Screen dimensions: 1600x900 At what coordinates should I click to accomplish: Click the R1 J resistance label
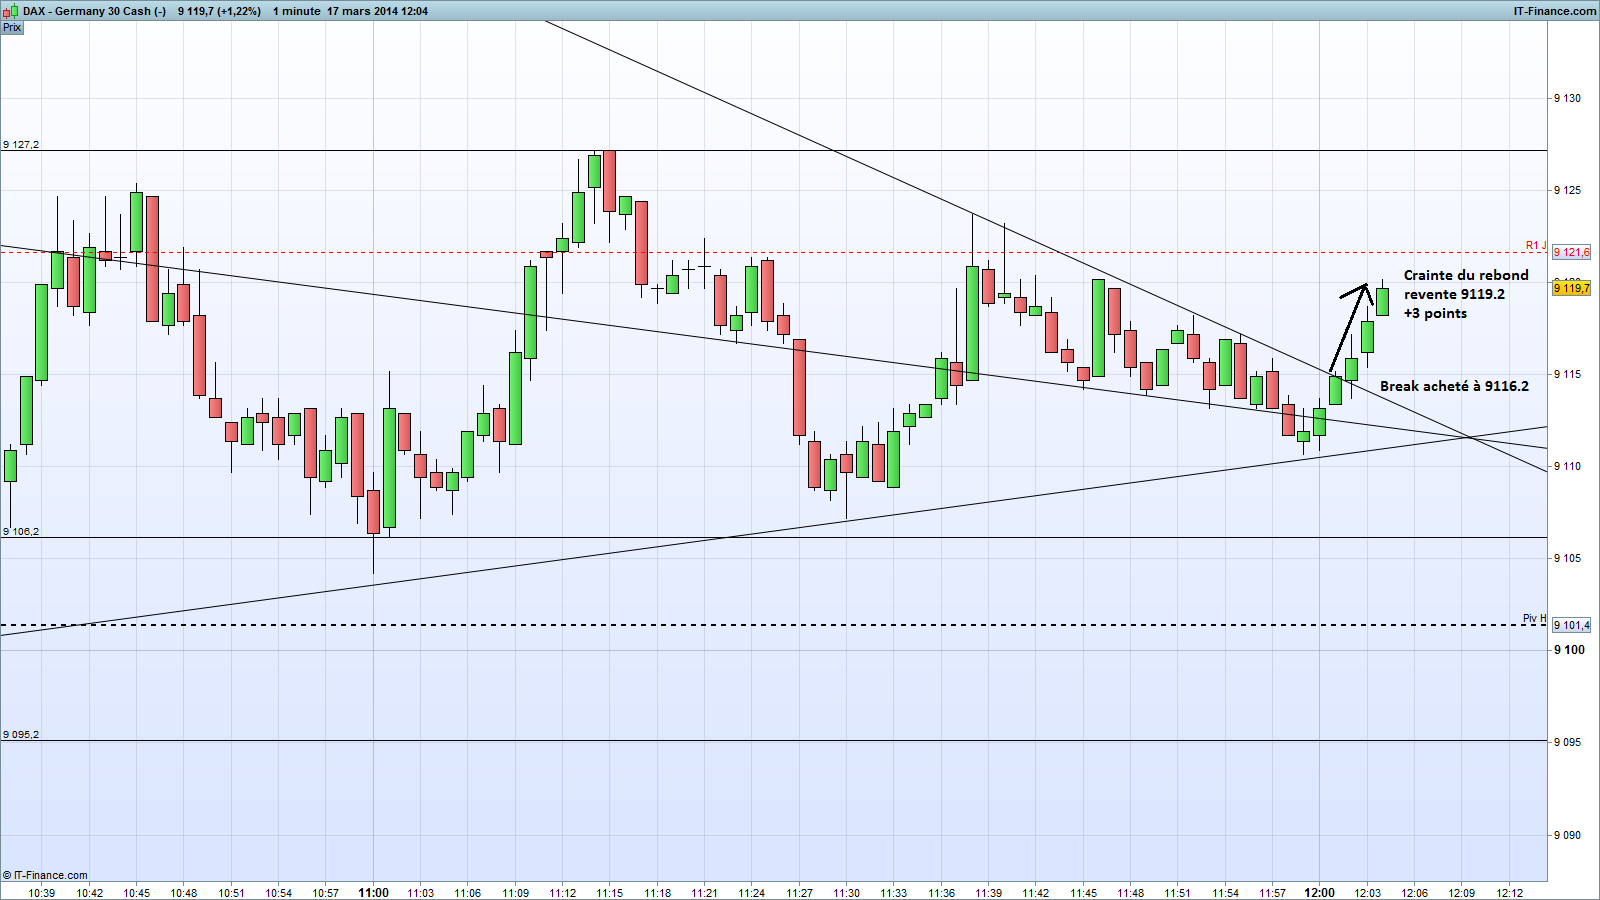pos(1536,245)
